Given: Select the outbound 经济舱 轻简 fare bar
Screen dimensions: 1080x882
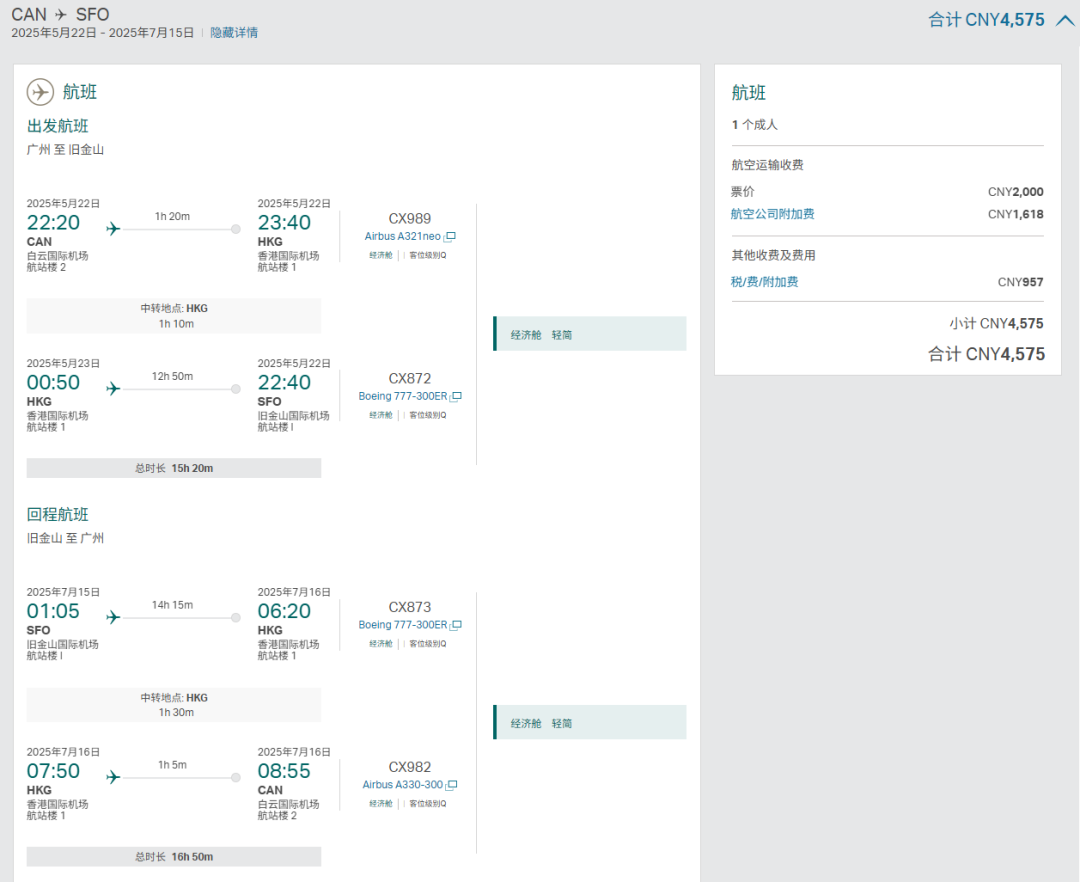Looking at the screenshot, I should tap(590, 335).
